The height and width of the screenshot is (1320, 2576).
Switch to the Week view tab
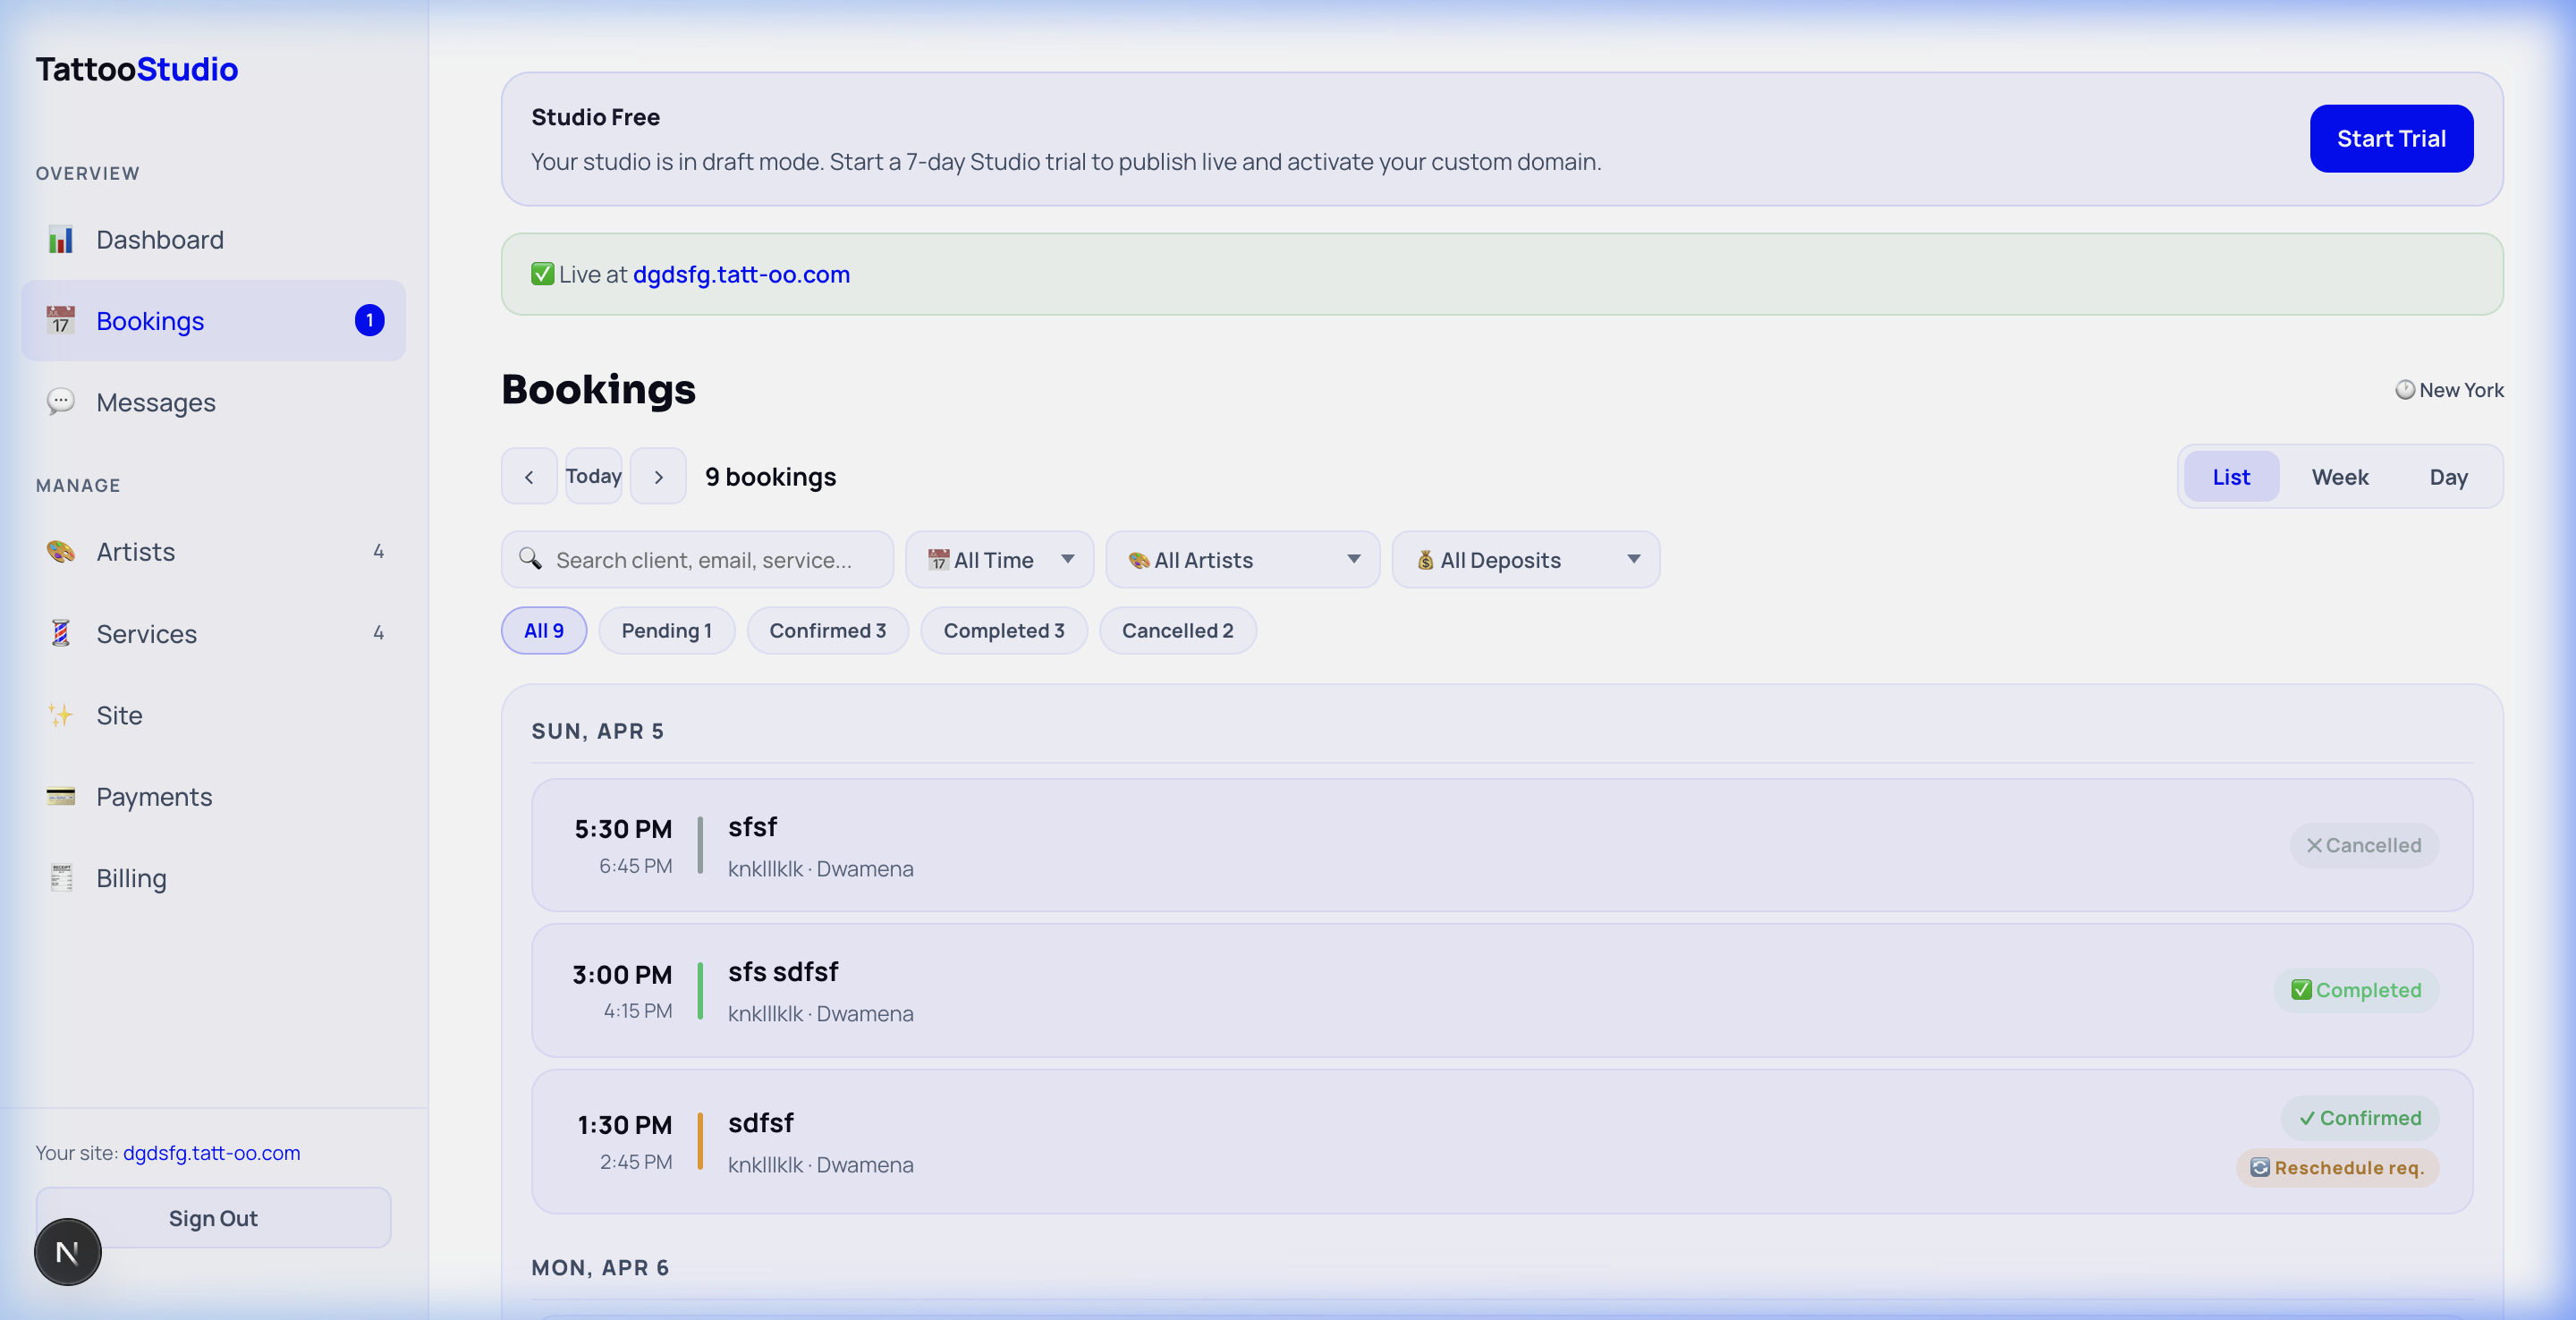2340,476
